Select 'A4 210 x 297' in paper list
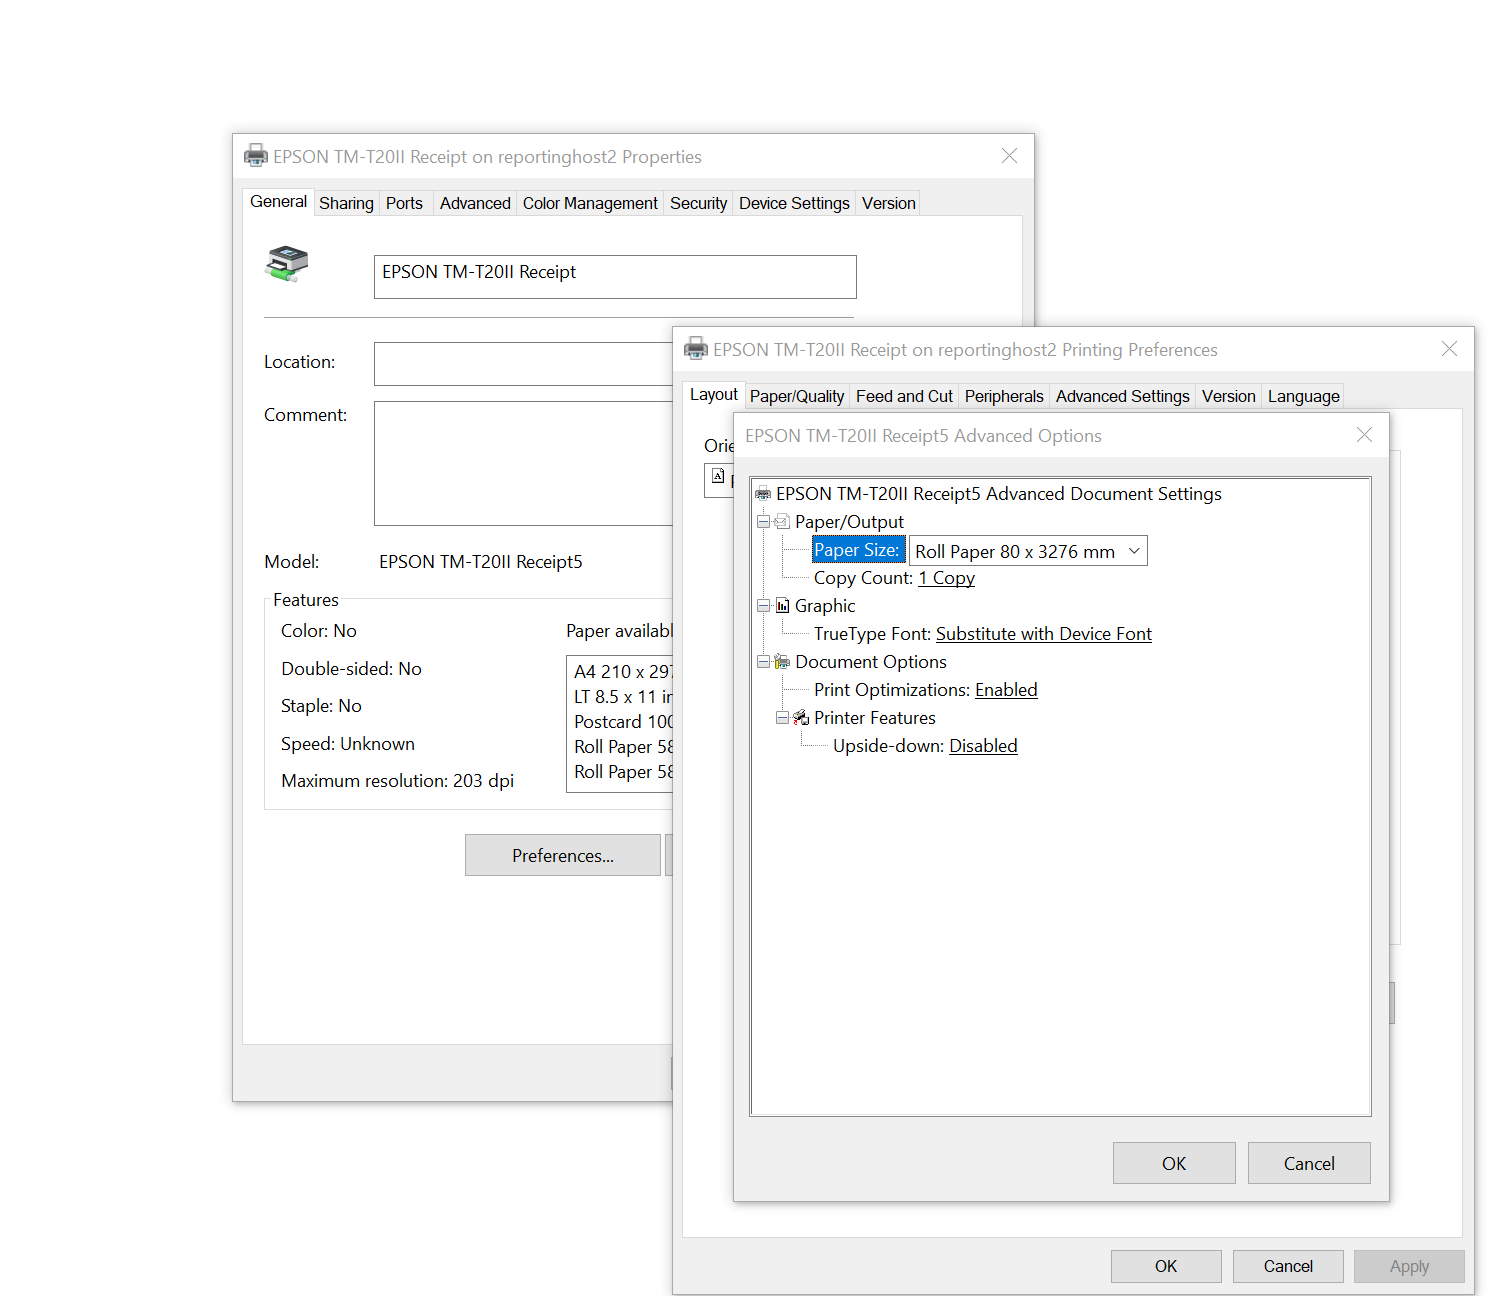This screenshot has width=1492, height=1296. 623,672
